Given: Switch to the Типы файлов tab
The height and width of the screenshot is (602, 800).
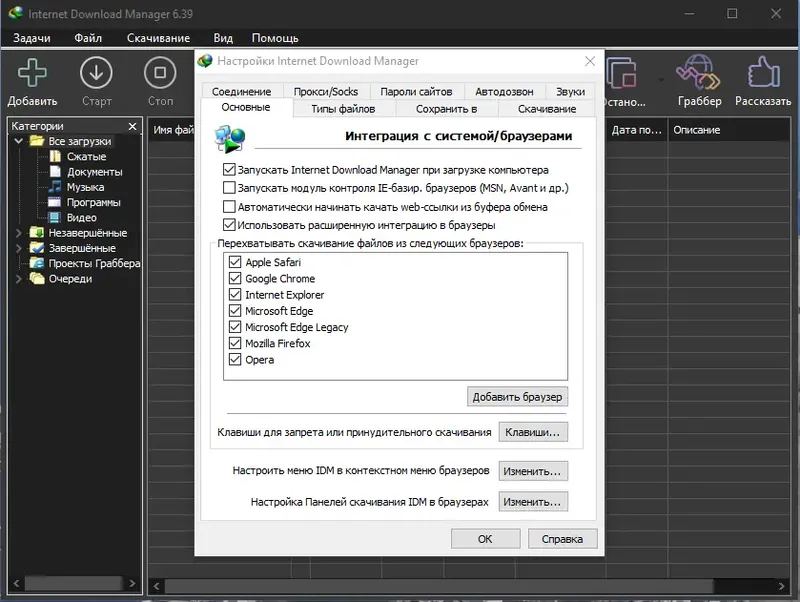Looking at the screenshot, I should [343, 109].
